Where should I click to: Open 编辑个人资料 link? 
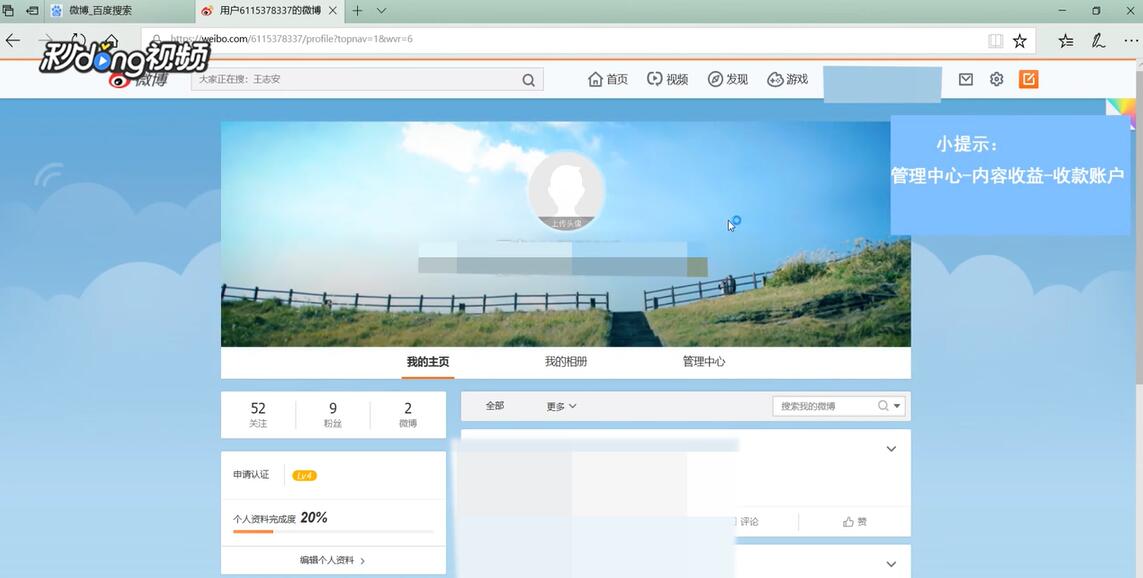coord(332,561)
